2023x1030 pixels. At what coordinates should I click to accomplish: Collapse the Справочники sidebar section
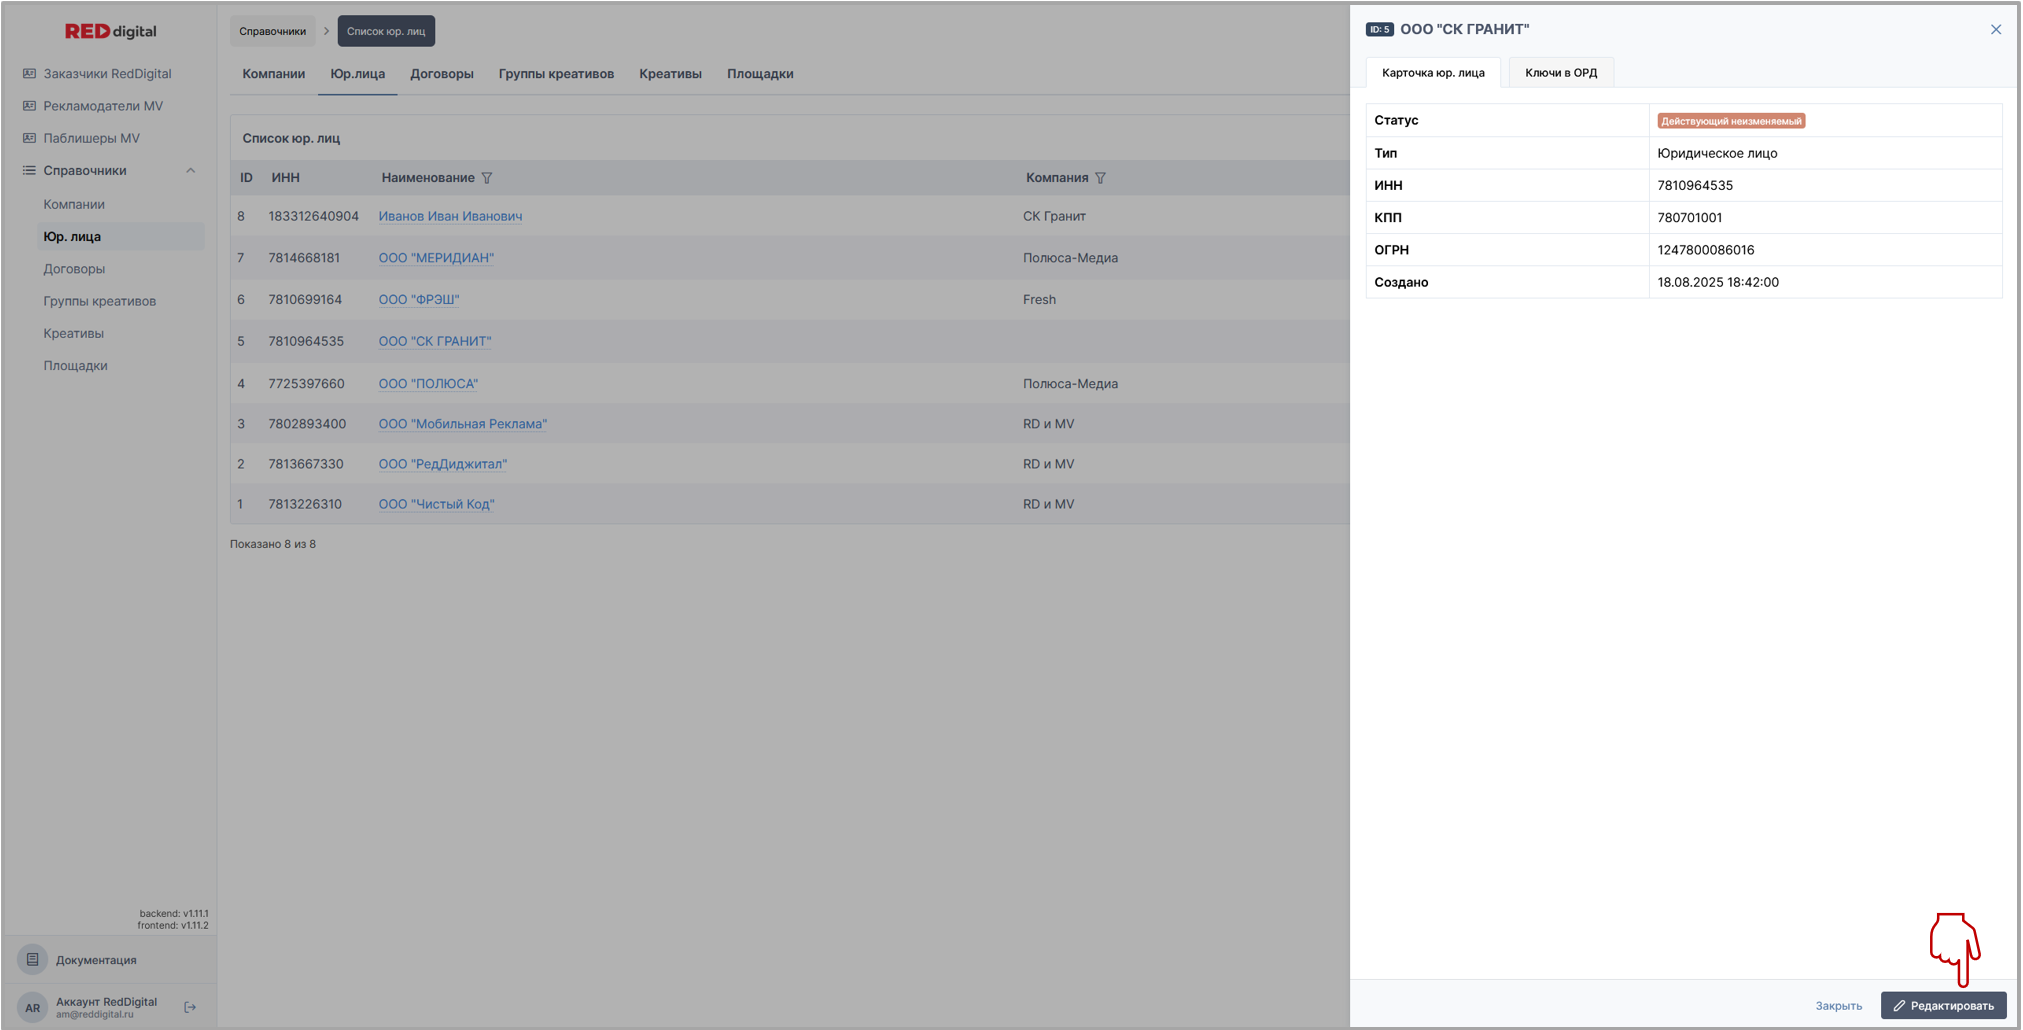[x=190, y=171]
